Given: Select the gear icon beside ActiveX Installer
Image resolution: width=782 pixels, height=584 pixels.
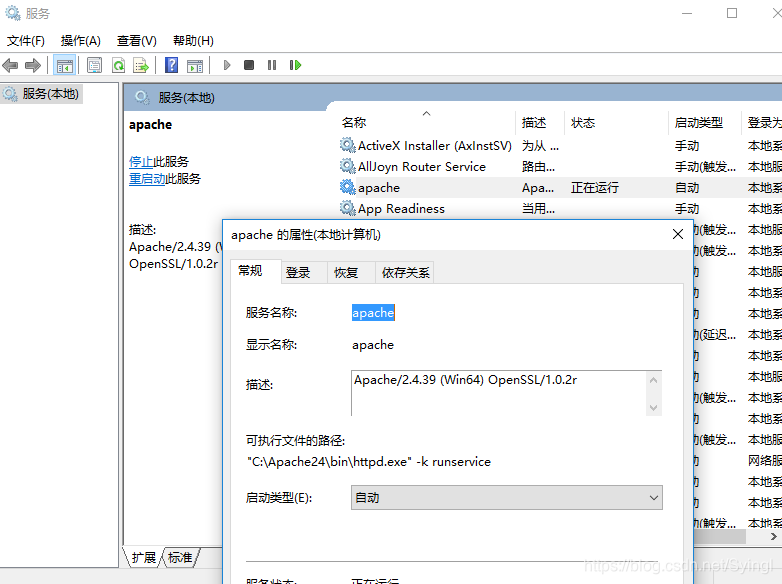Looking at the screenshot, I should pos(347,145).
